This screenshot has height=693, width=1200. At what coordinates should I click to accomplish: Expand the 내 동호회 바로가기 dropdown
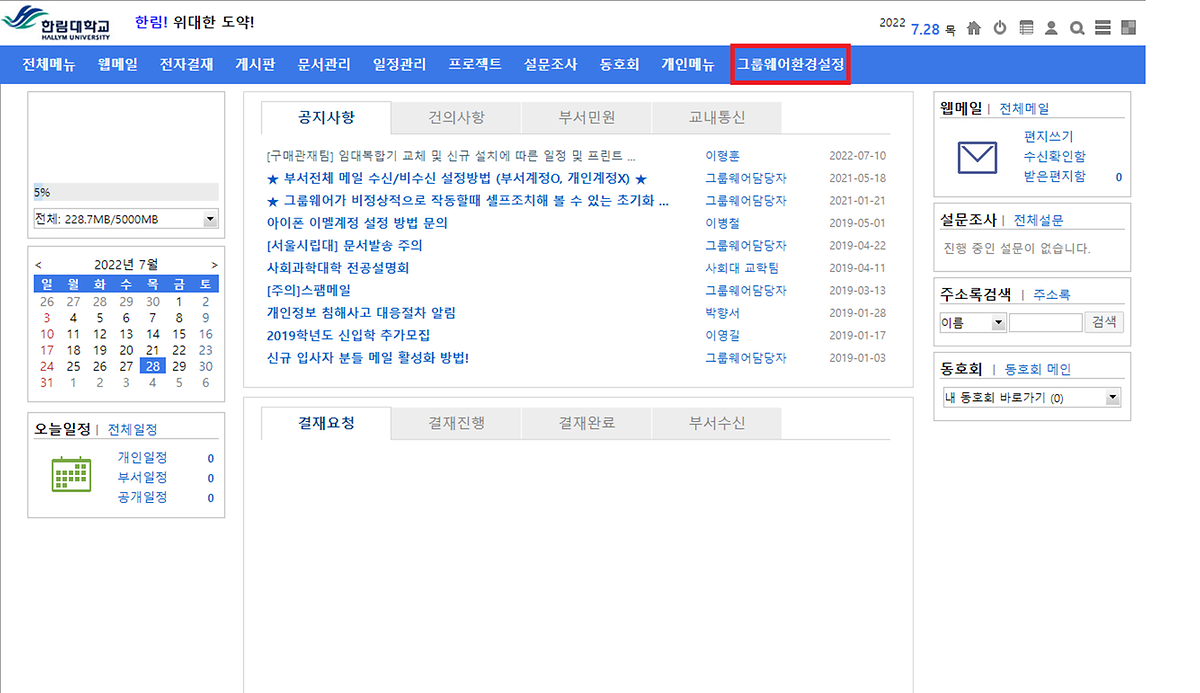click(x=1112, y=398)
